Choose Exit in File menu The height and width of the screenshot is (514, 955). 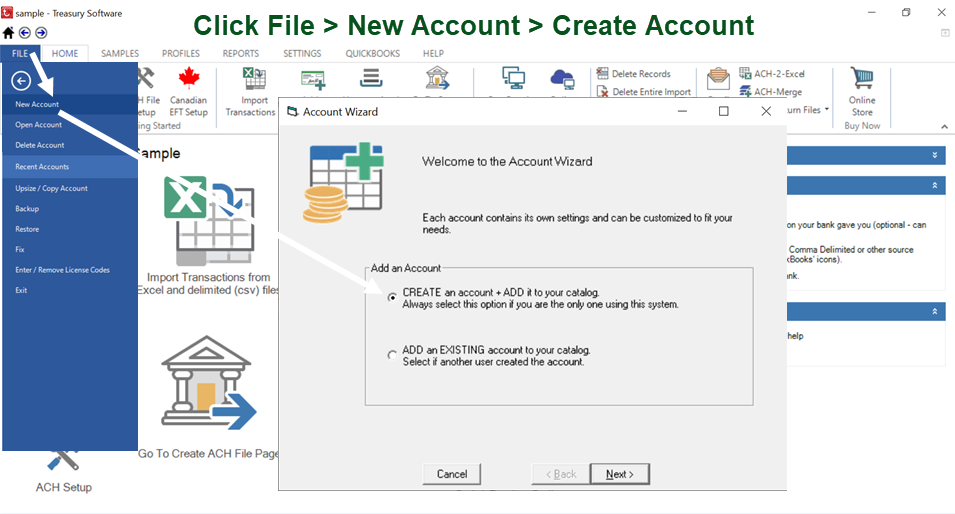pyautogui.click(x=70, y=290)
